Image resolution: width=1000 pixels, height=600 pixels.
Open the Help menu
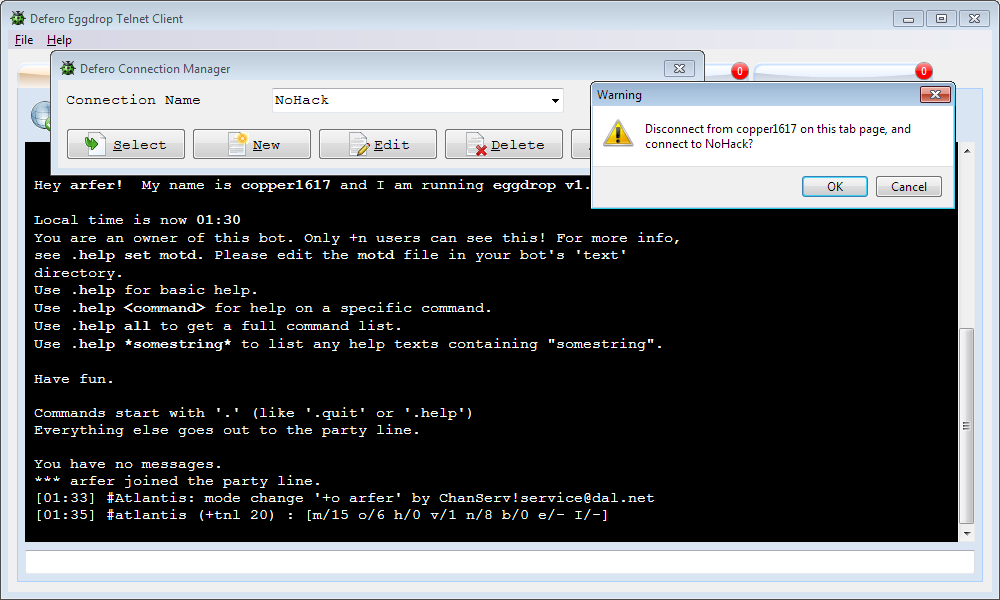pos(59,40)
